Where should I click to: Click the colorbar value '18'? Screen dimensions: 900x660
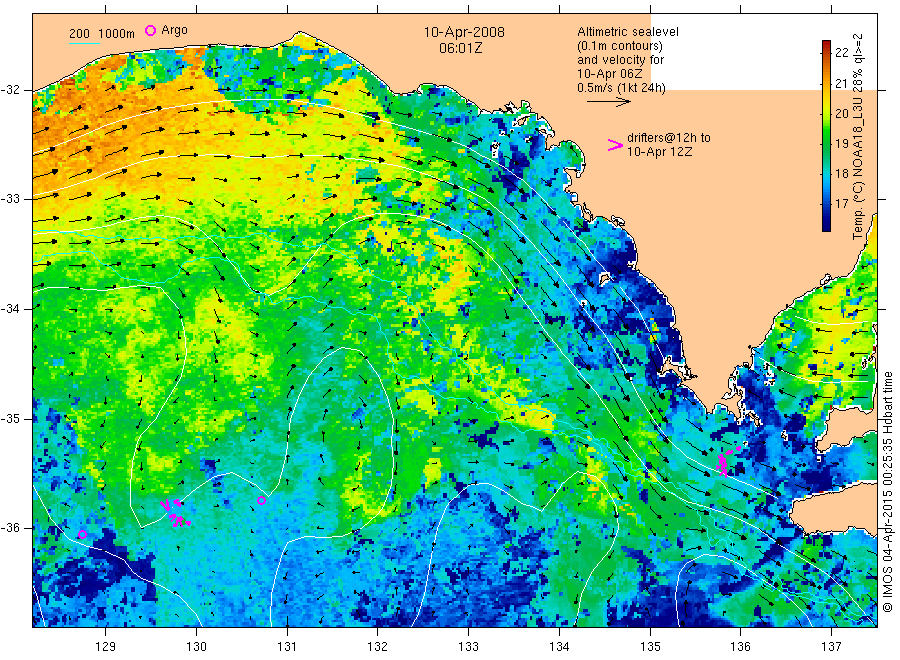tap(841, 173)
